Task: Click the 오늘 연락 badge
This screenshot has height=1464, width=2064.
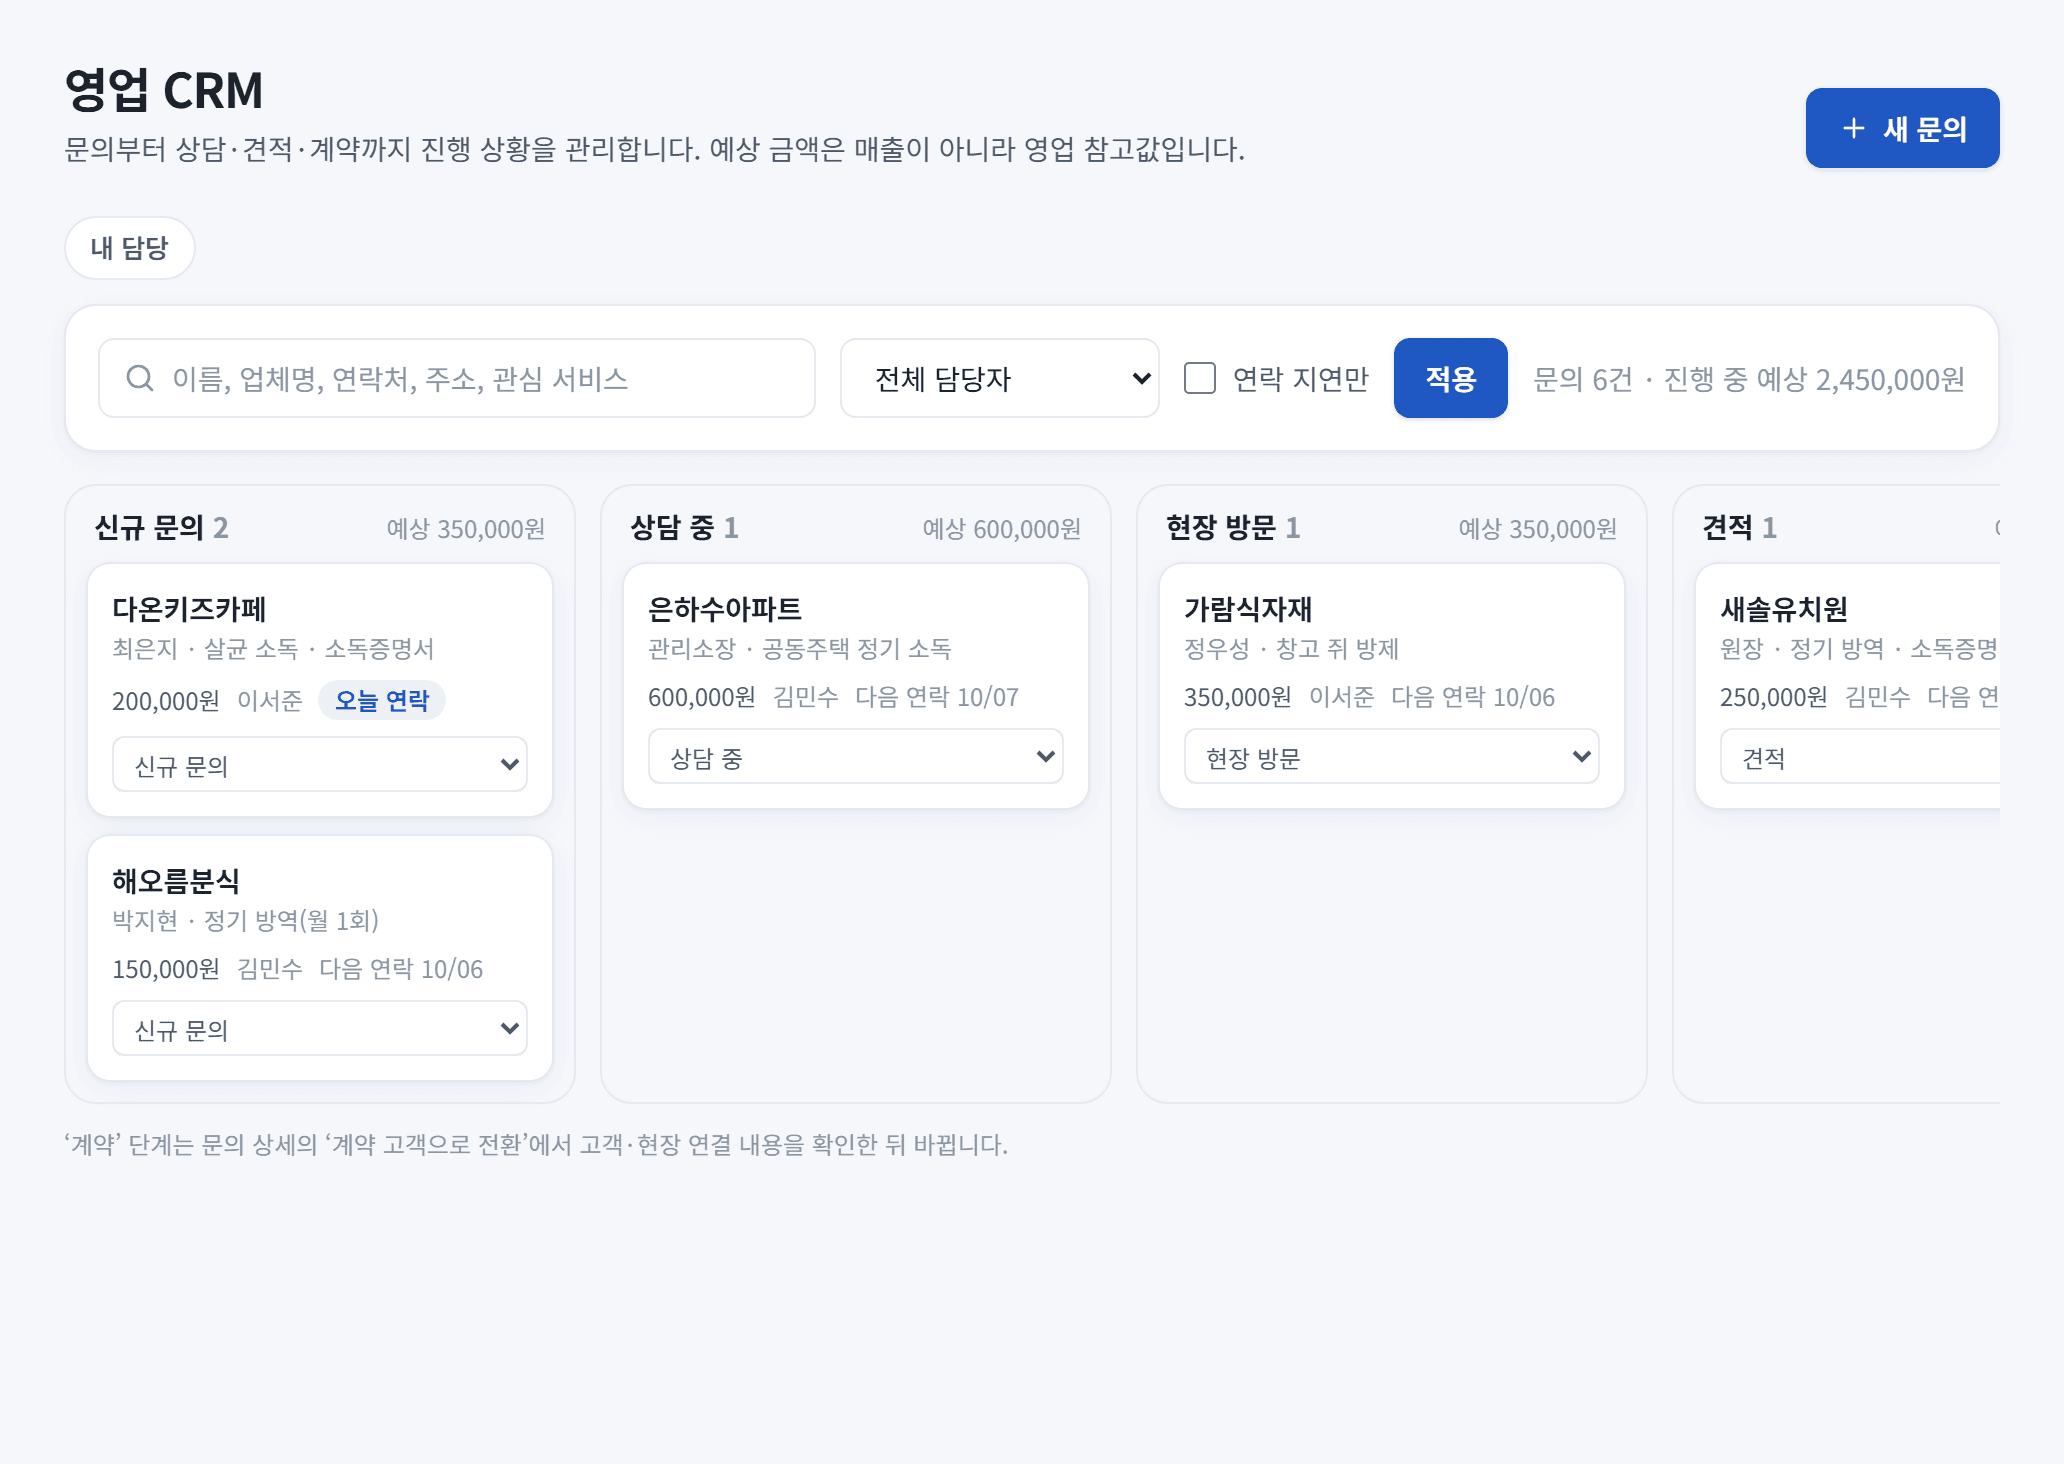Action: (382, 700)
